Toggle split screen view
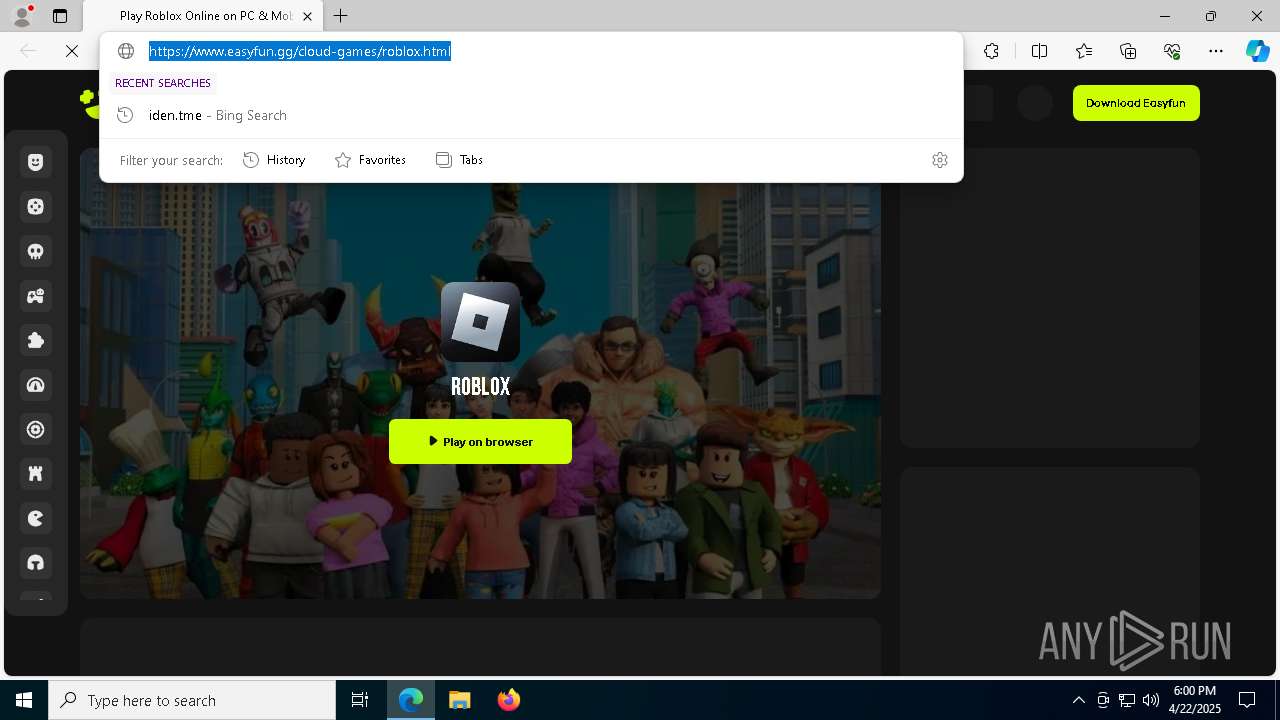 (1039, 51)
